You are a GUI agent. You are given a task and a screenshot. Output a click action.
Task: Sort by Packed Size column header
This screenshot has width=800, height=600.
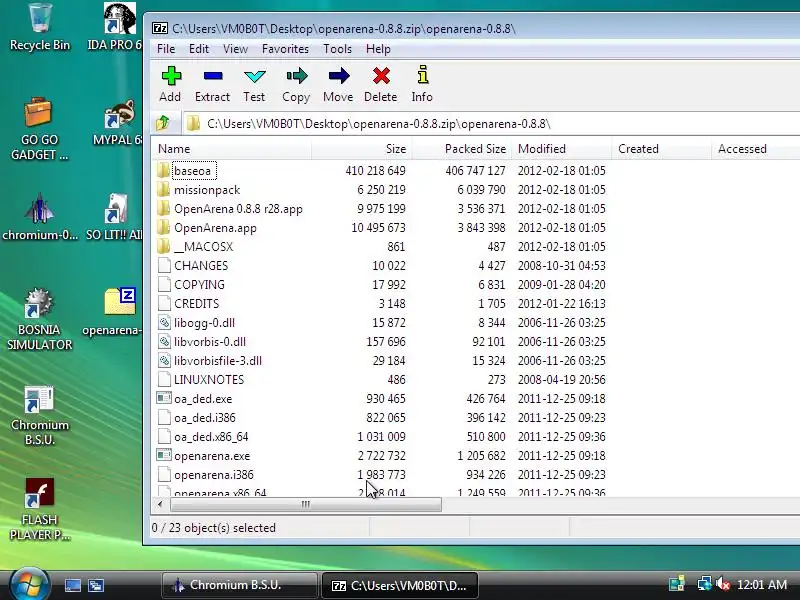tap(461, 149)
